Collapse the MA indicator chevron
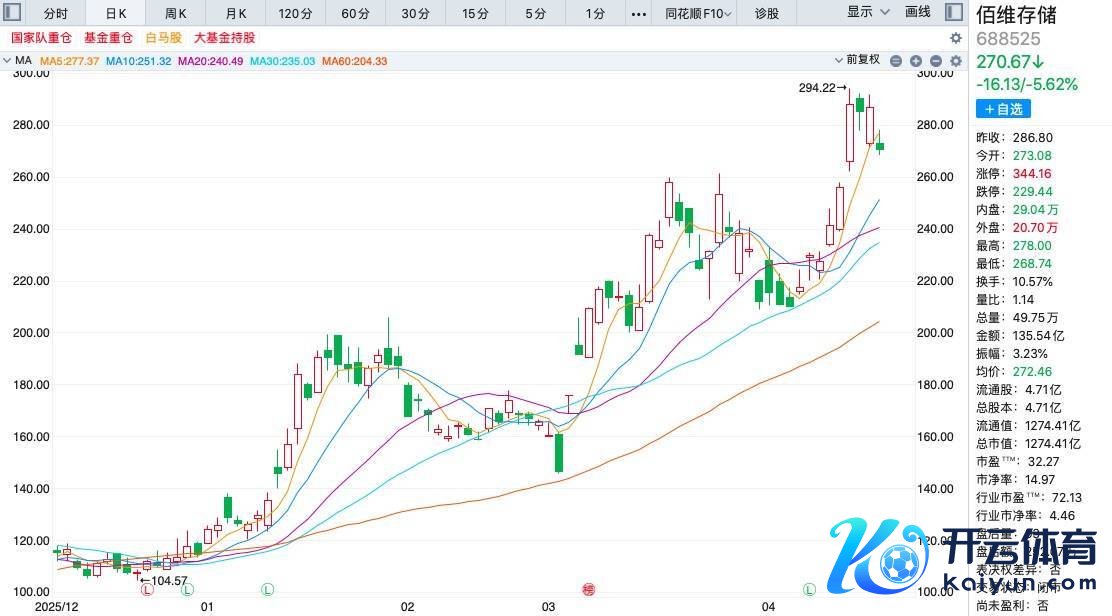1112x616 pixels. [x=8, y=61]
